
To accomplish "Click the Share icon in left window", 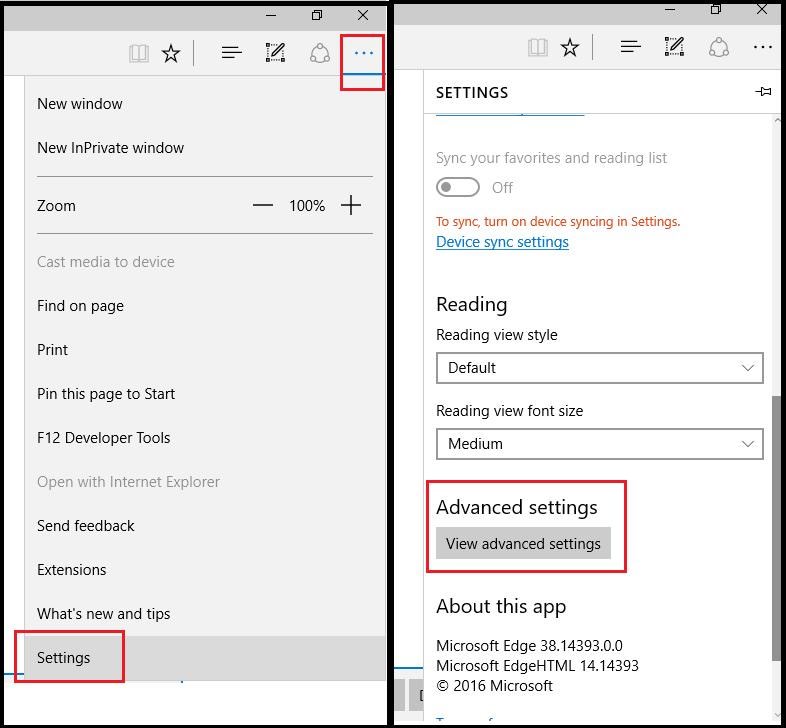I will pyautogui.click(x=320, y=53).
